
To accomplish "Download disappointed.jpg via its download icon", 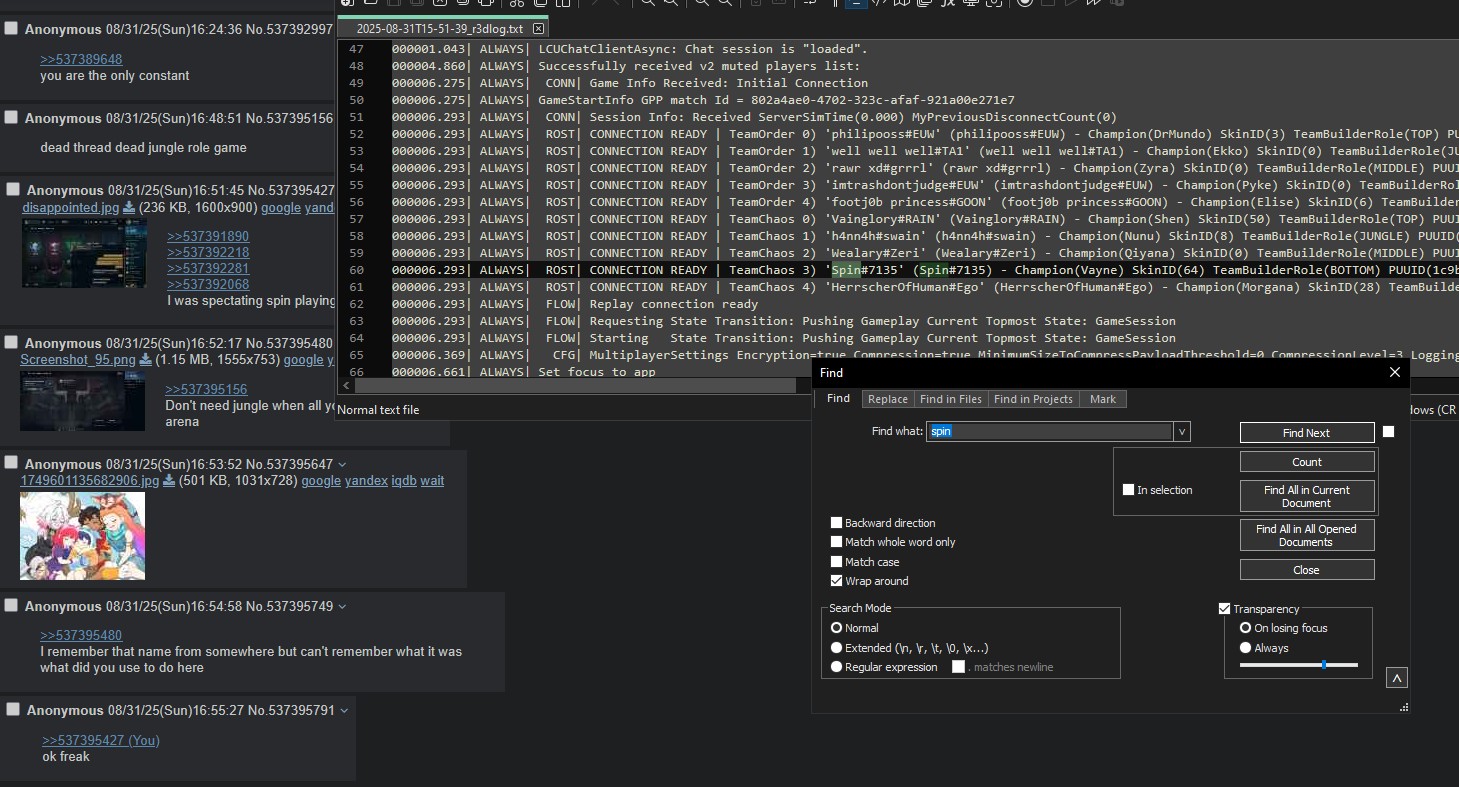I will [x=128, y=208].
